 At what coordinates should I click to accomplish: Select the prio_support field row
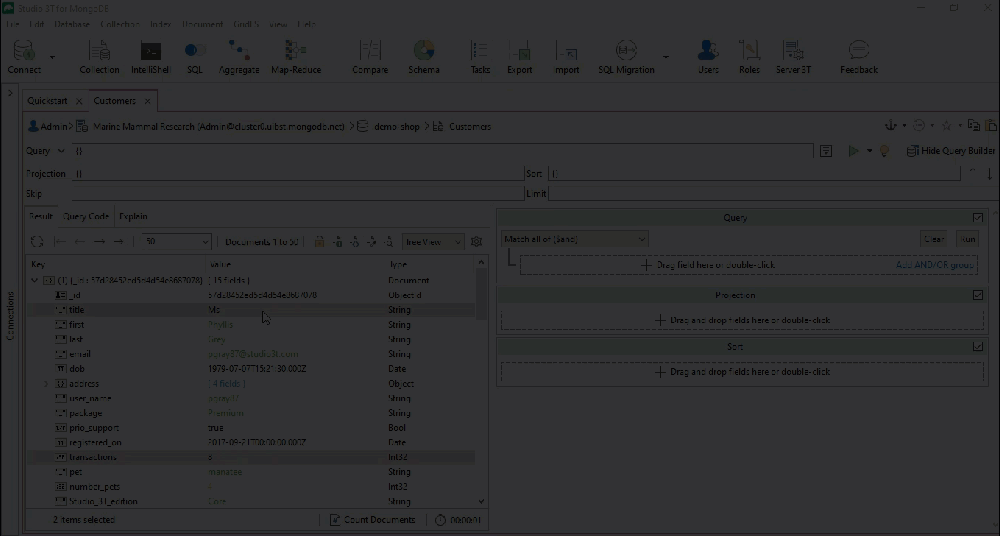251,428
